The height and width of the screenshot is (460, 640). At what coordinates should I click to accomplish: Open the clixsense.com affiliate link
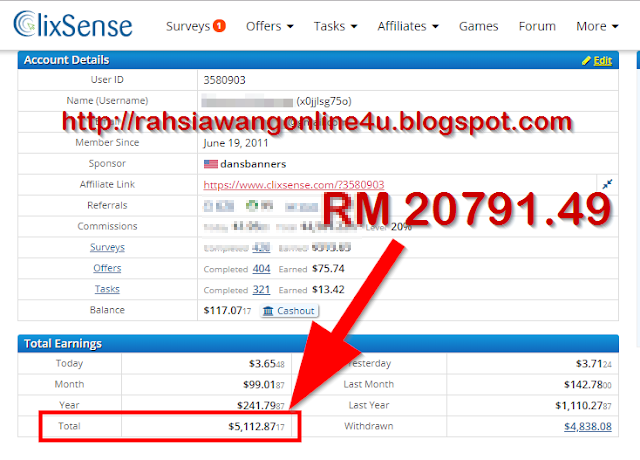294,185
